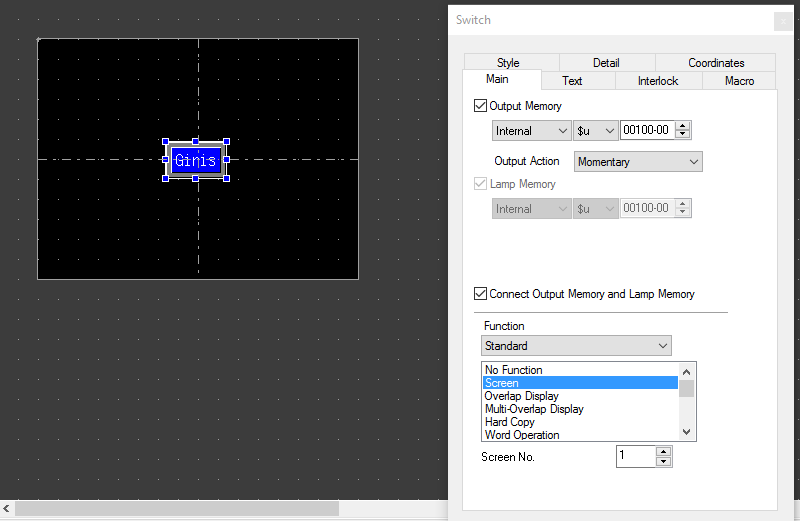
Task: Open the Detail tab
Action: (x=606, y=63)
